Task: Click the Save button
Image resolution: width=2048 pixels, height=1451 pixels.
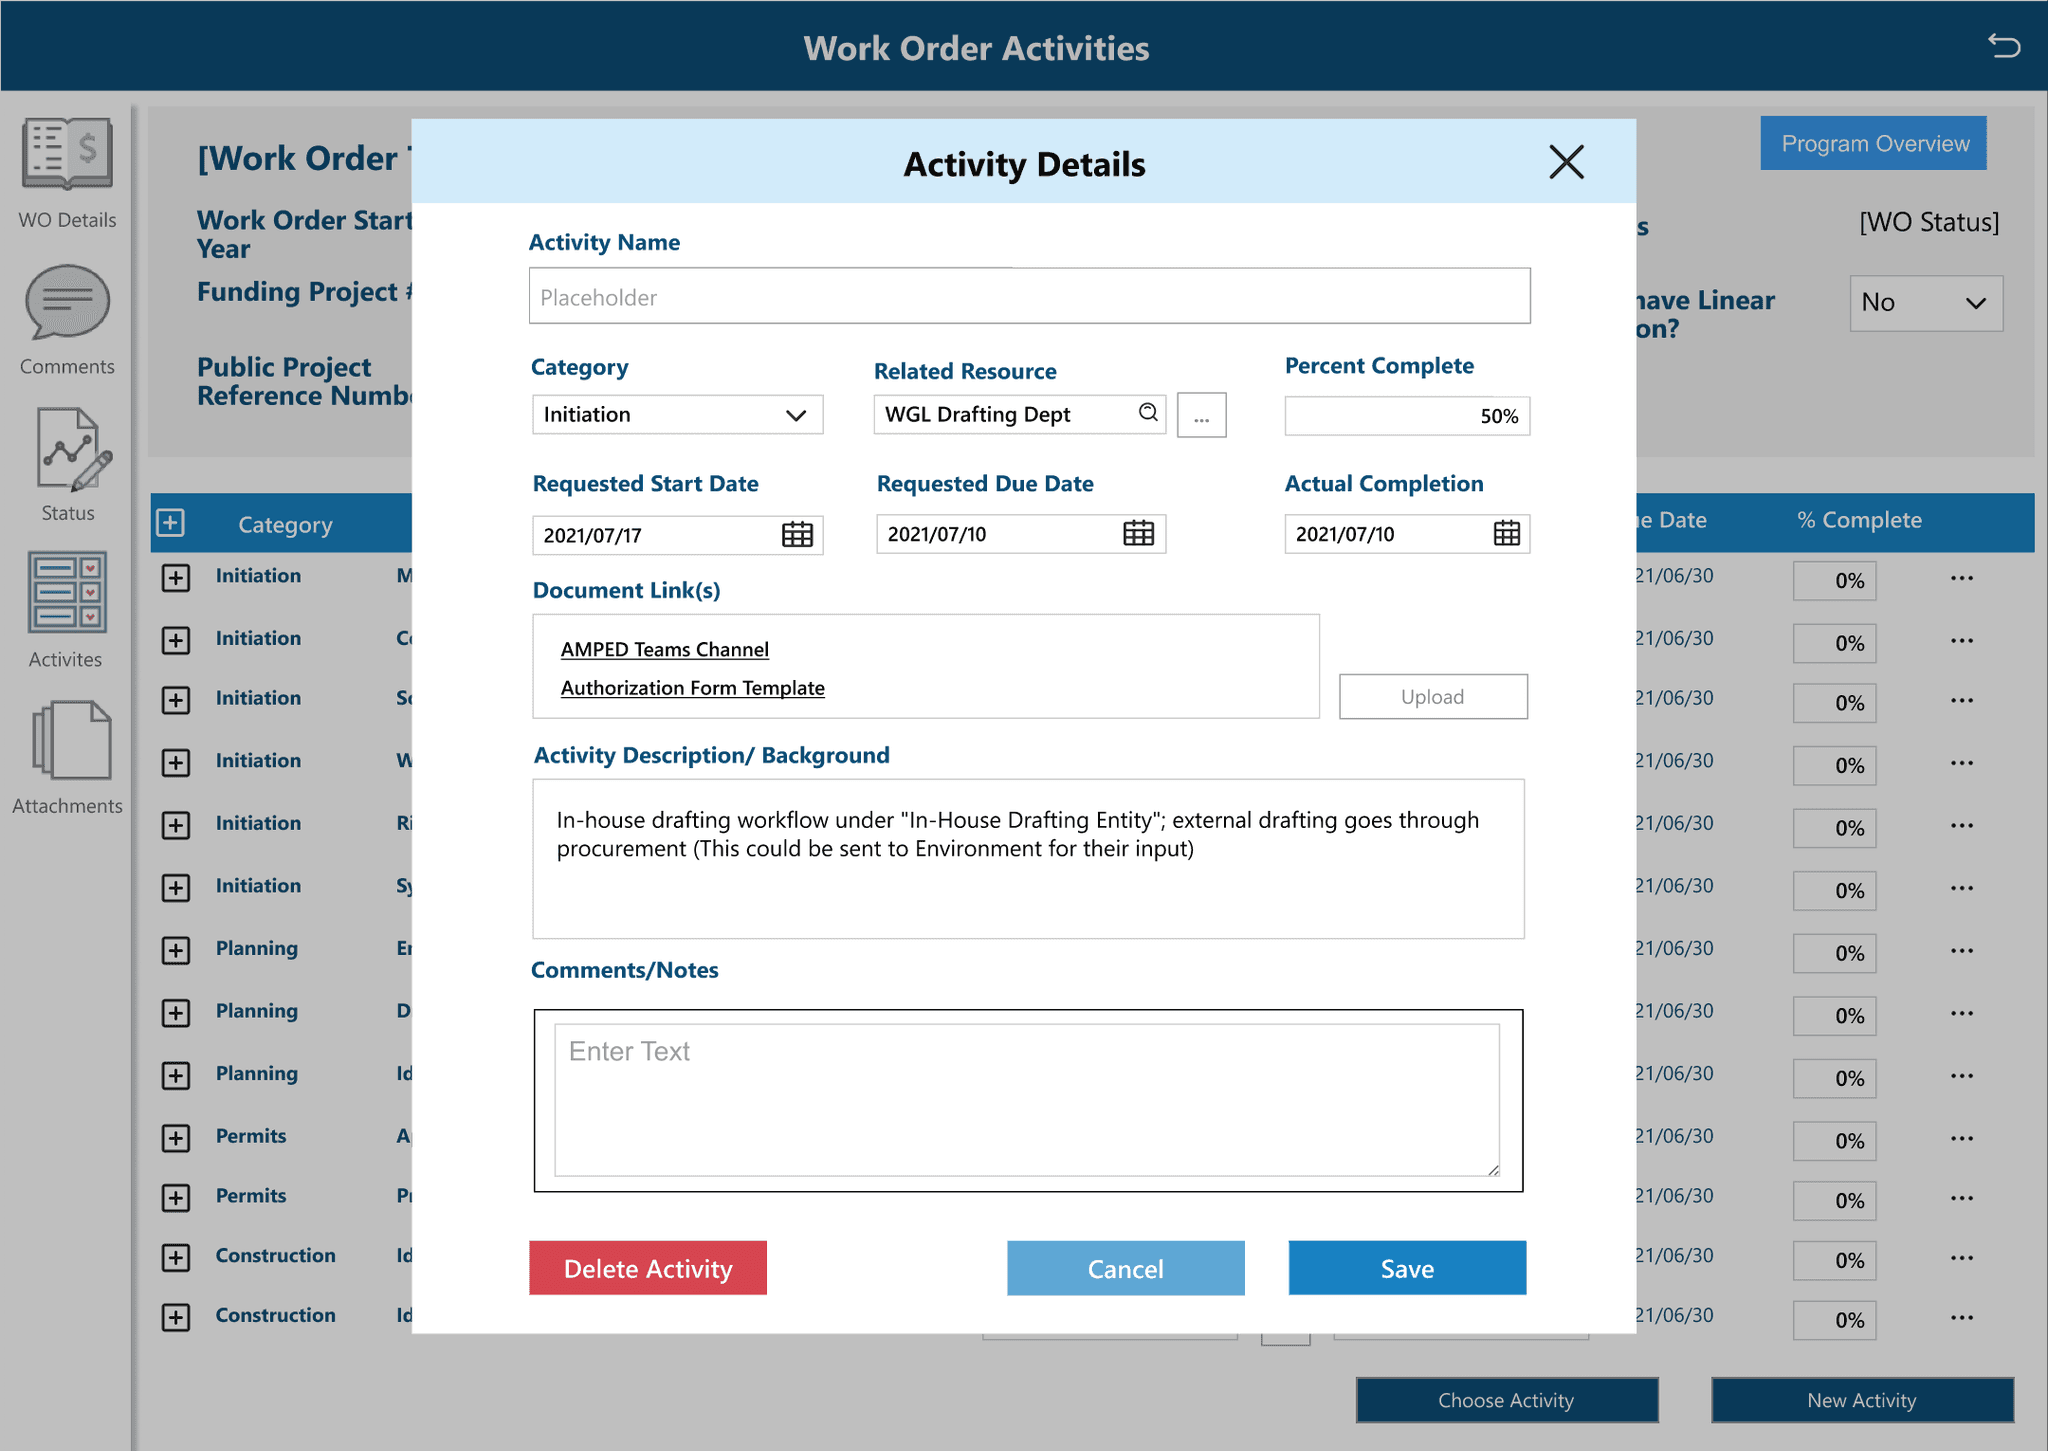Action: click(x=1406, y=1268)
